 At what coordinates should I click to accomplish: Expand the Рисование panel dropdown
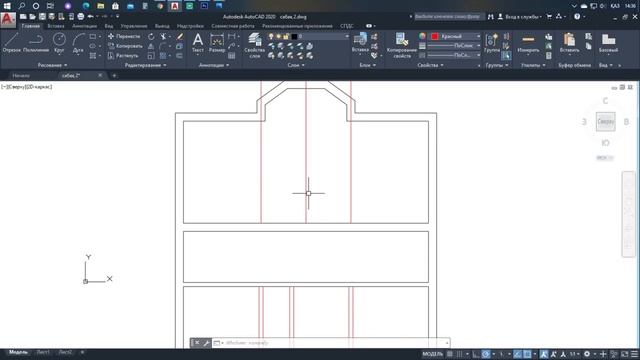click(52, 65)
